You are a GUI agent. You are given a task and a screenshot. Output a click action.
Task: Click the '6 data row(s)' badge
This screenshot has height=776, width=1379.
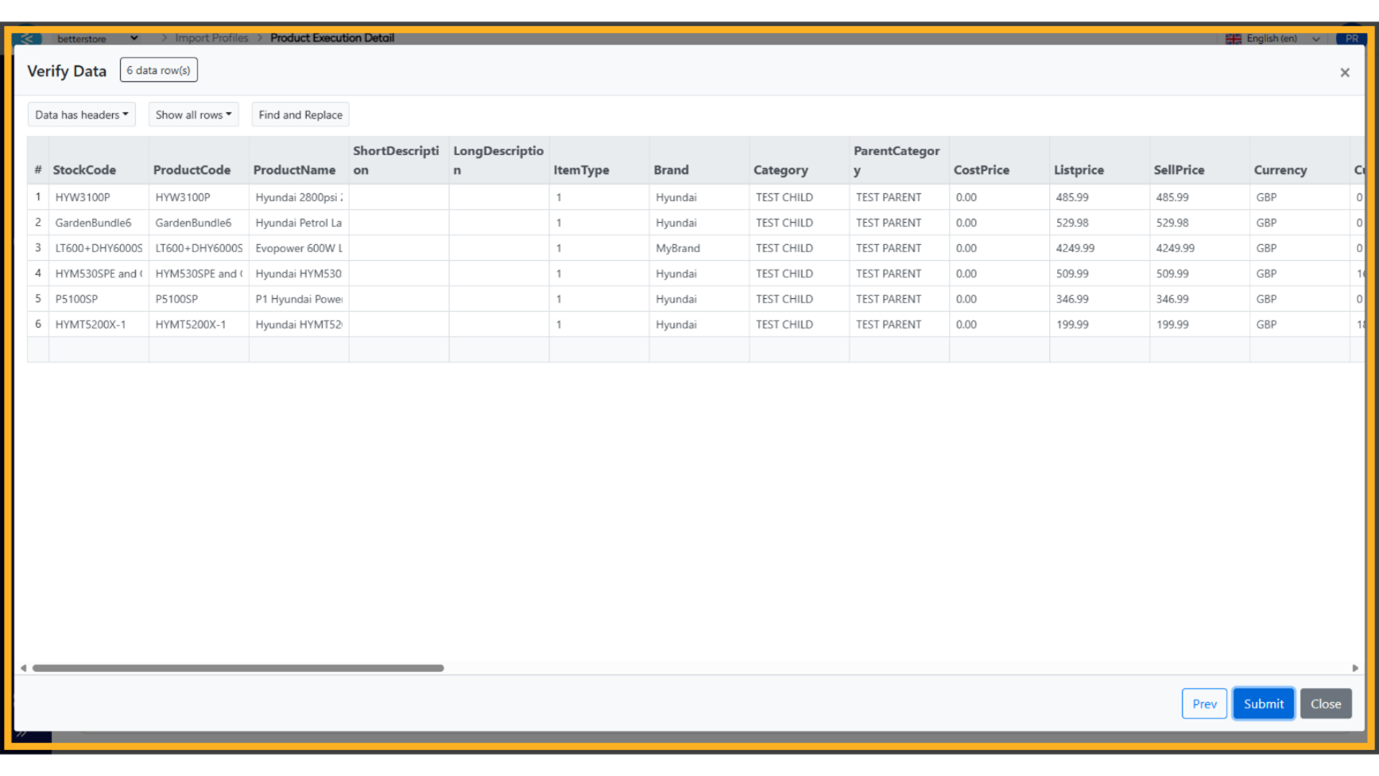(159, 70)
